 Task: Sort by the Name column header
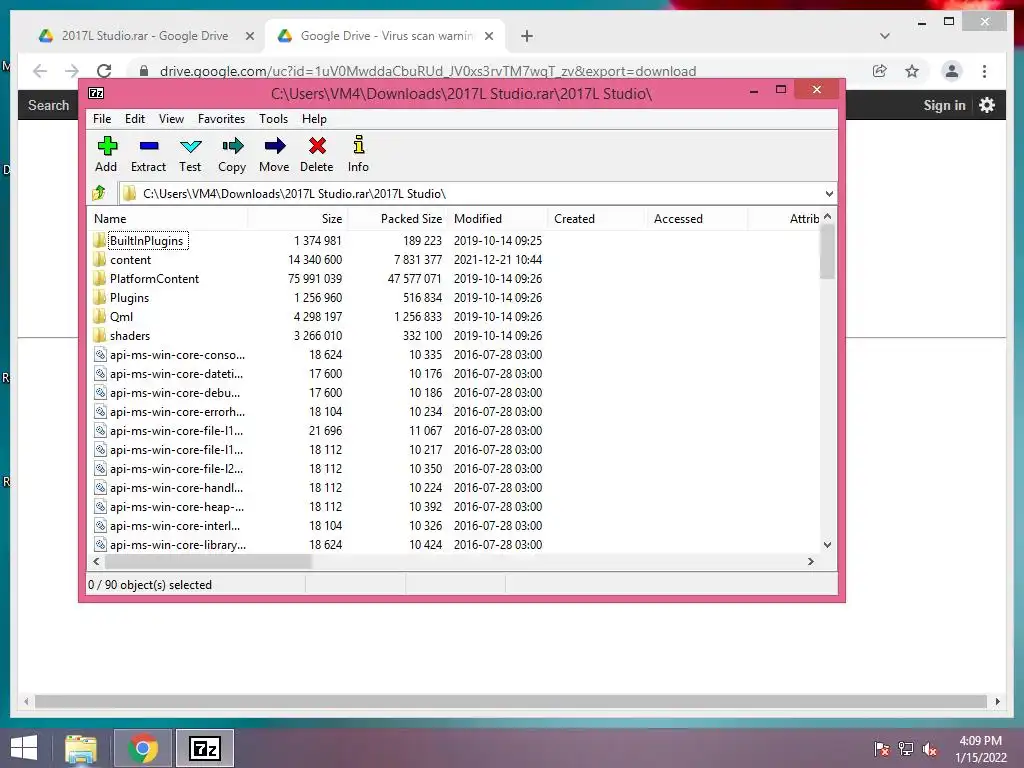tap(167, 219)
